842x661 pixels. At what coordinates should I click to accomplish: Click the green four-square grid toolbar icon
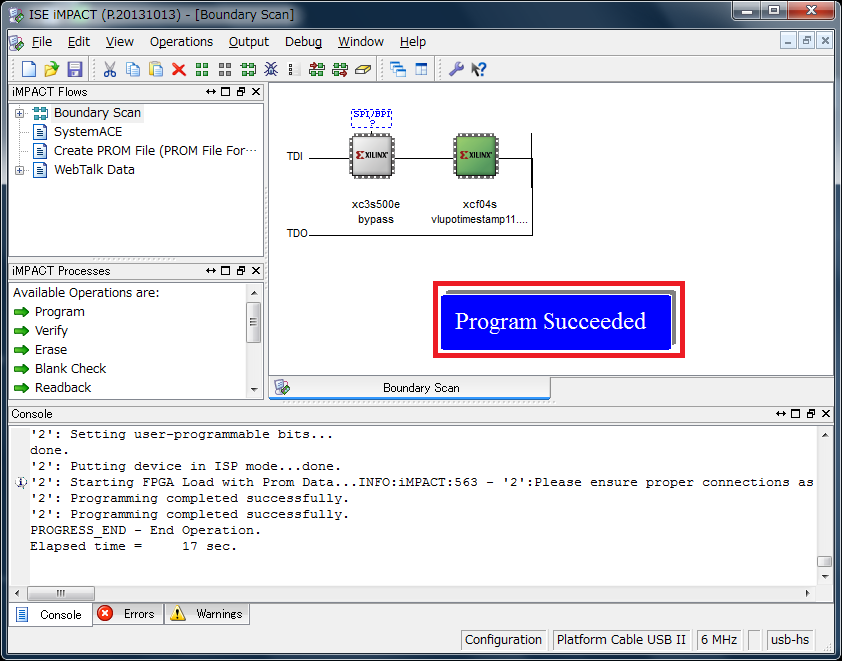point(202,69)
